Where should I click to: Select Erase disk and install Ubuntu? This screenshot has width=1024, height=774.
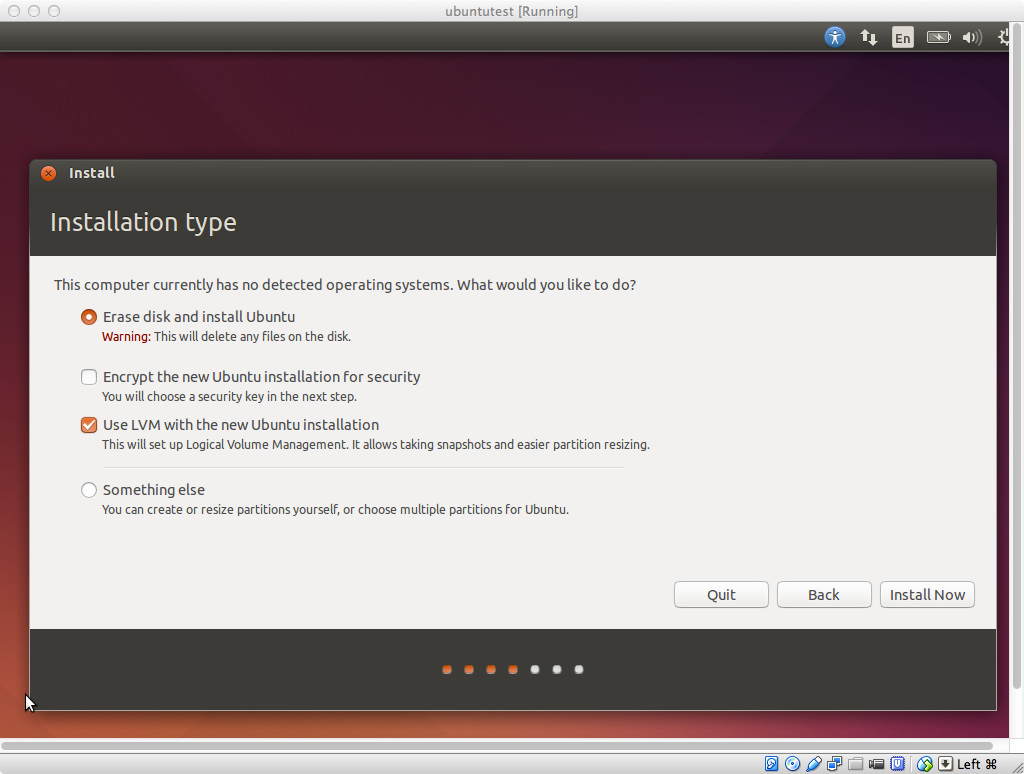click(89, 317)
